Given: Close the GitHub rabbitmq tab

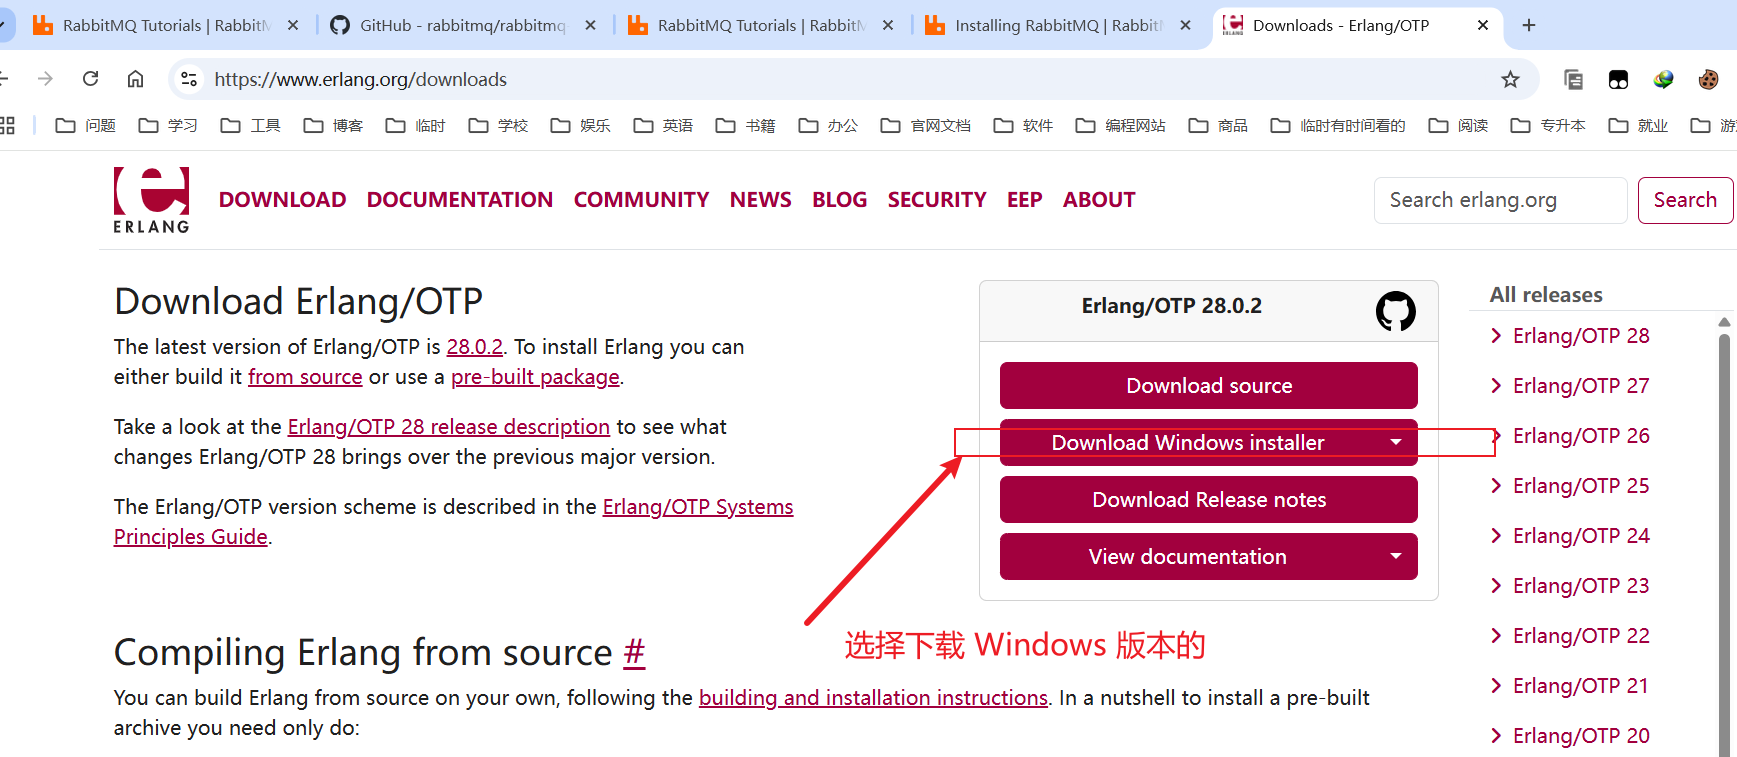Looking at the screenshot, I should 590,25.
